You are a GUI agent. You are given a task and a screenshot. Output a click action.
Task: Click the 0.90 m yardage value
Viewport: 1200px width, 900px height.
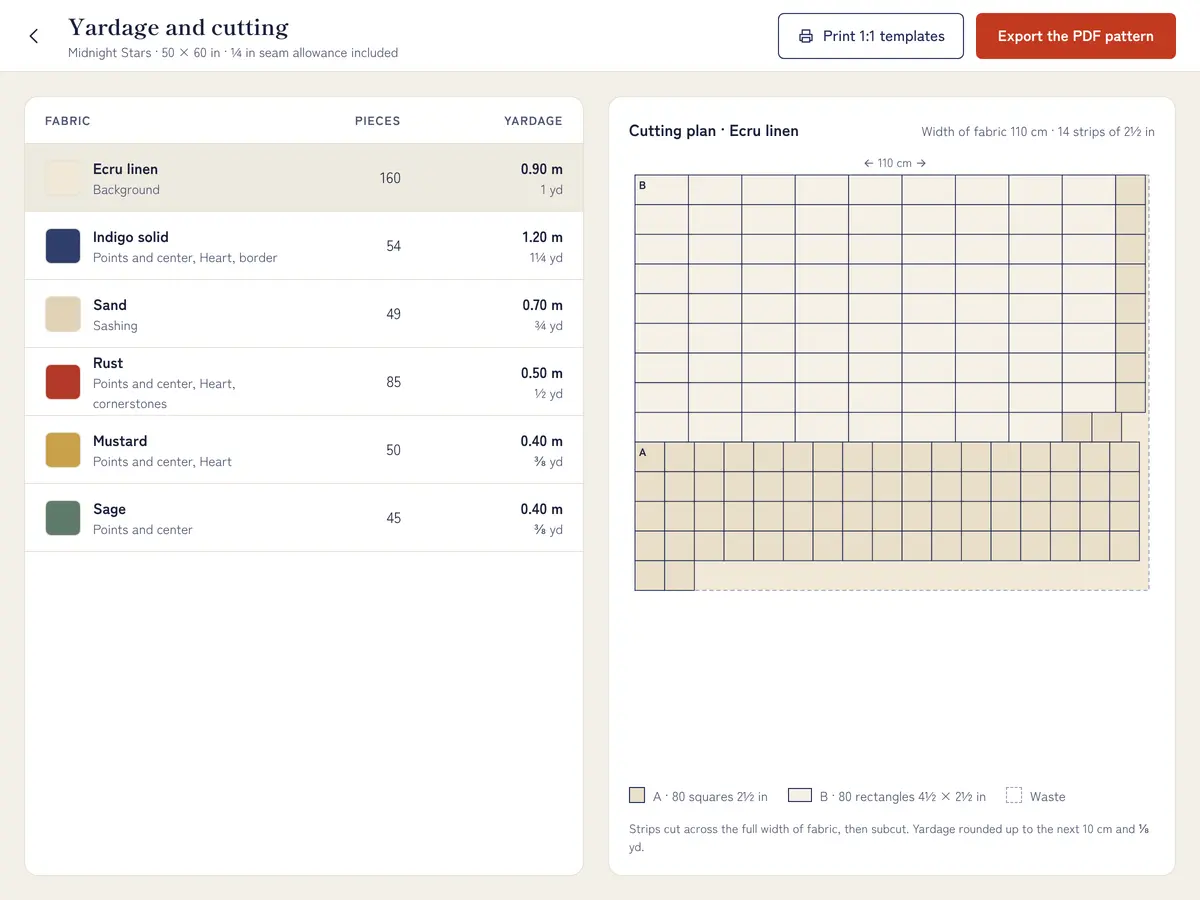(541, 169)
